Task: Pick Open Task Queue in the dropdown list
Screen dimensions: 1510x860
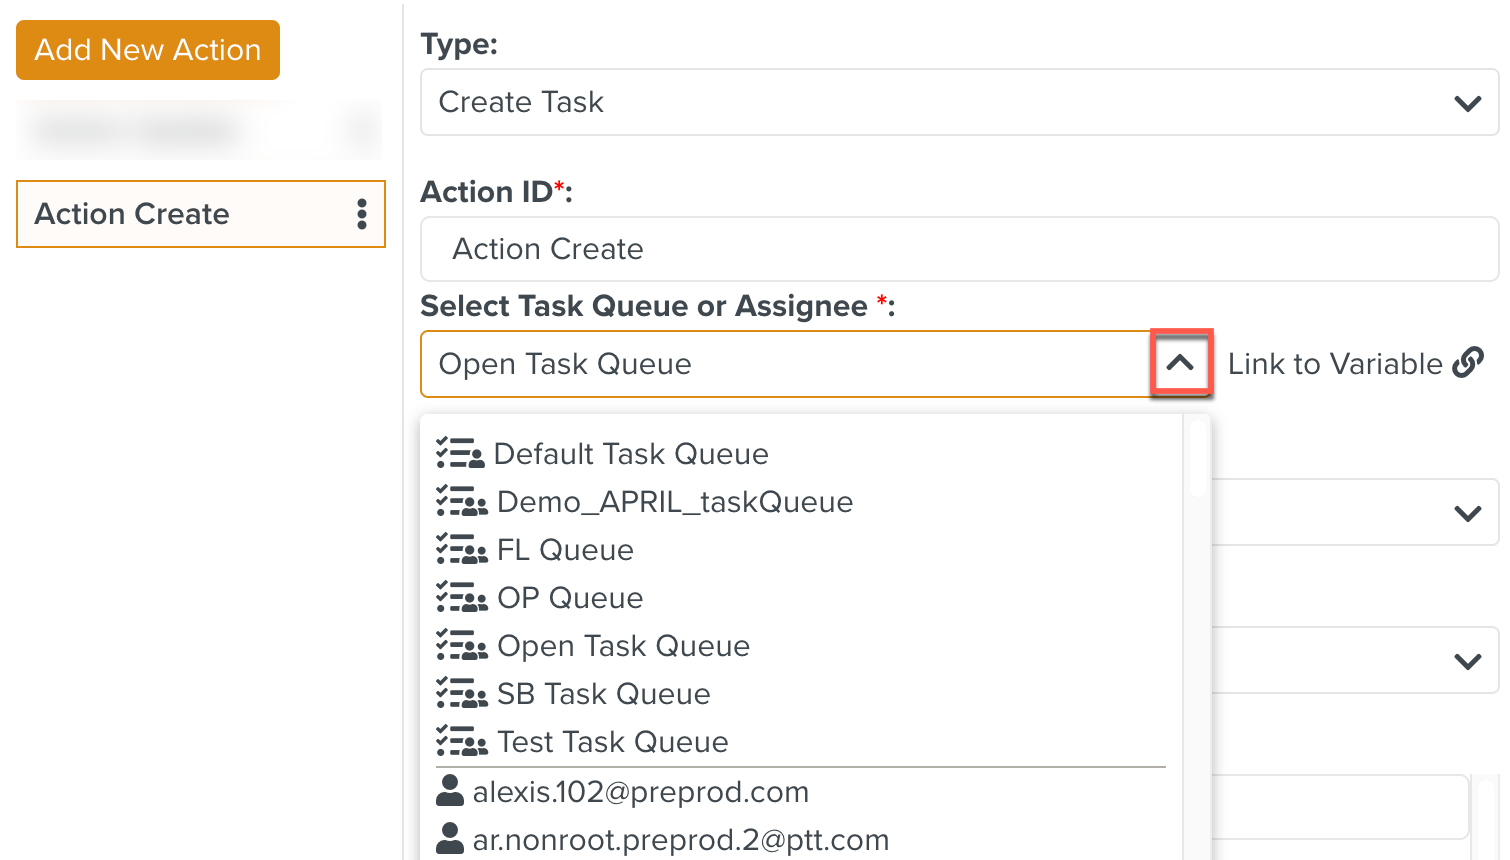Action: tap(622, 646)
